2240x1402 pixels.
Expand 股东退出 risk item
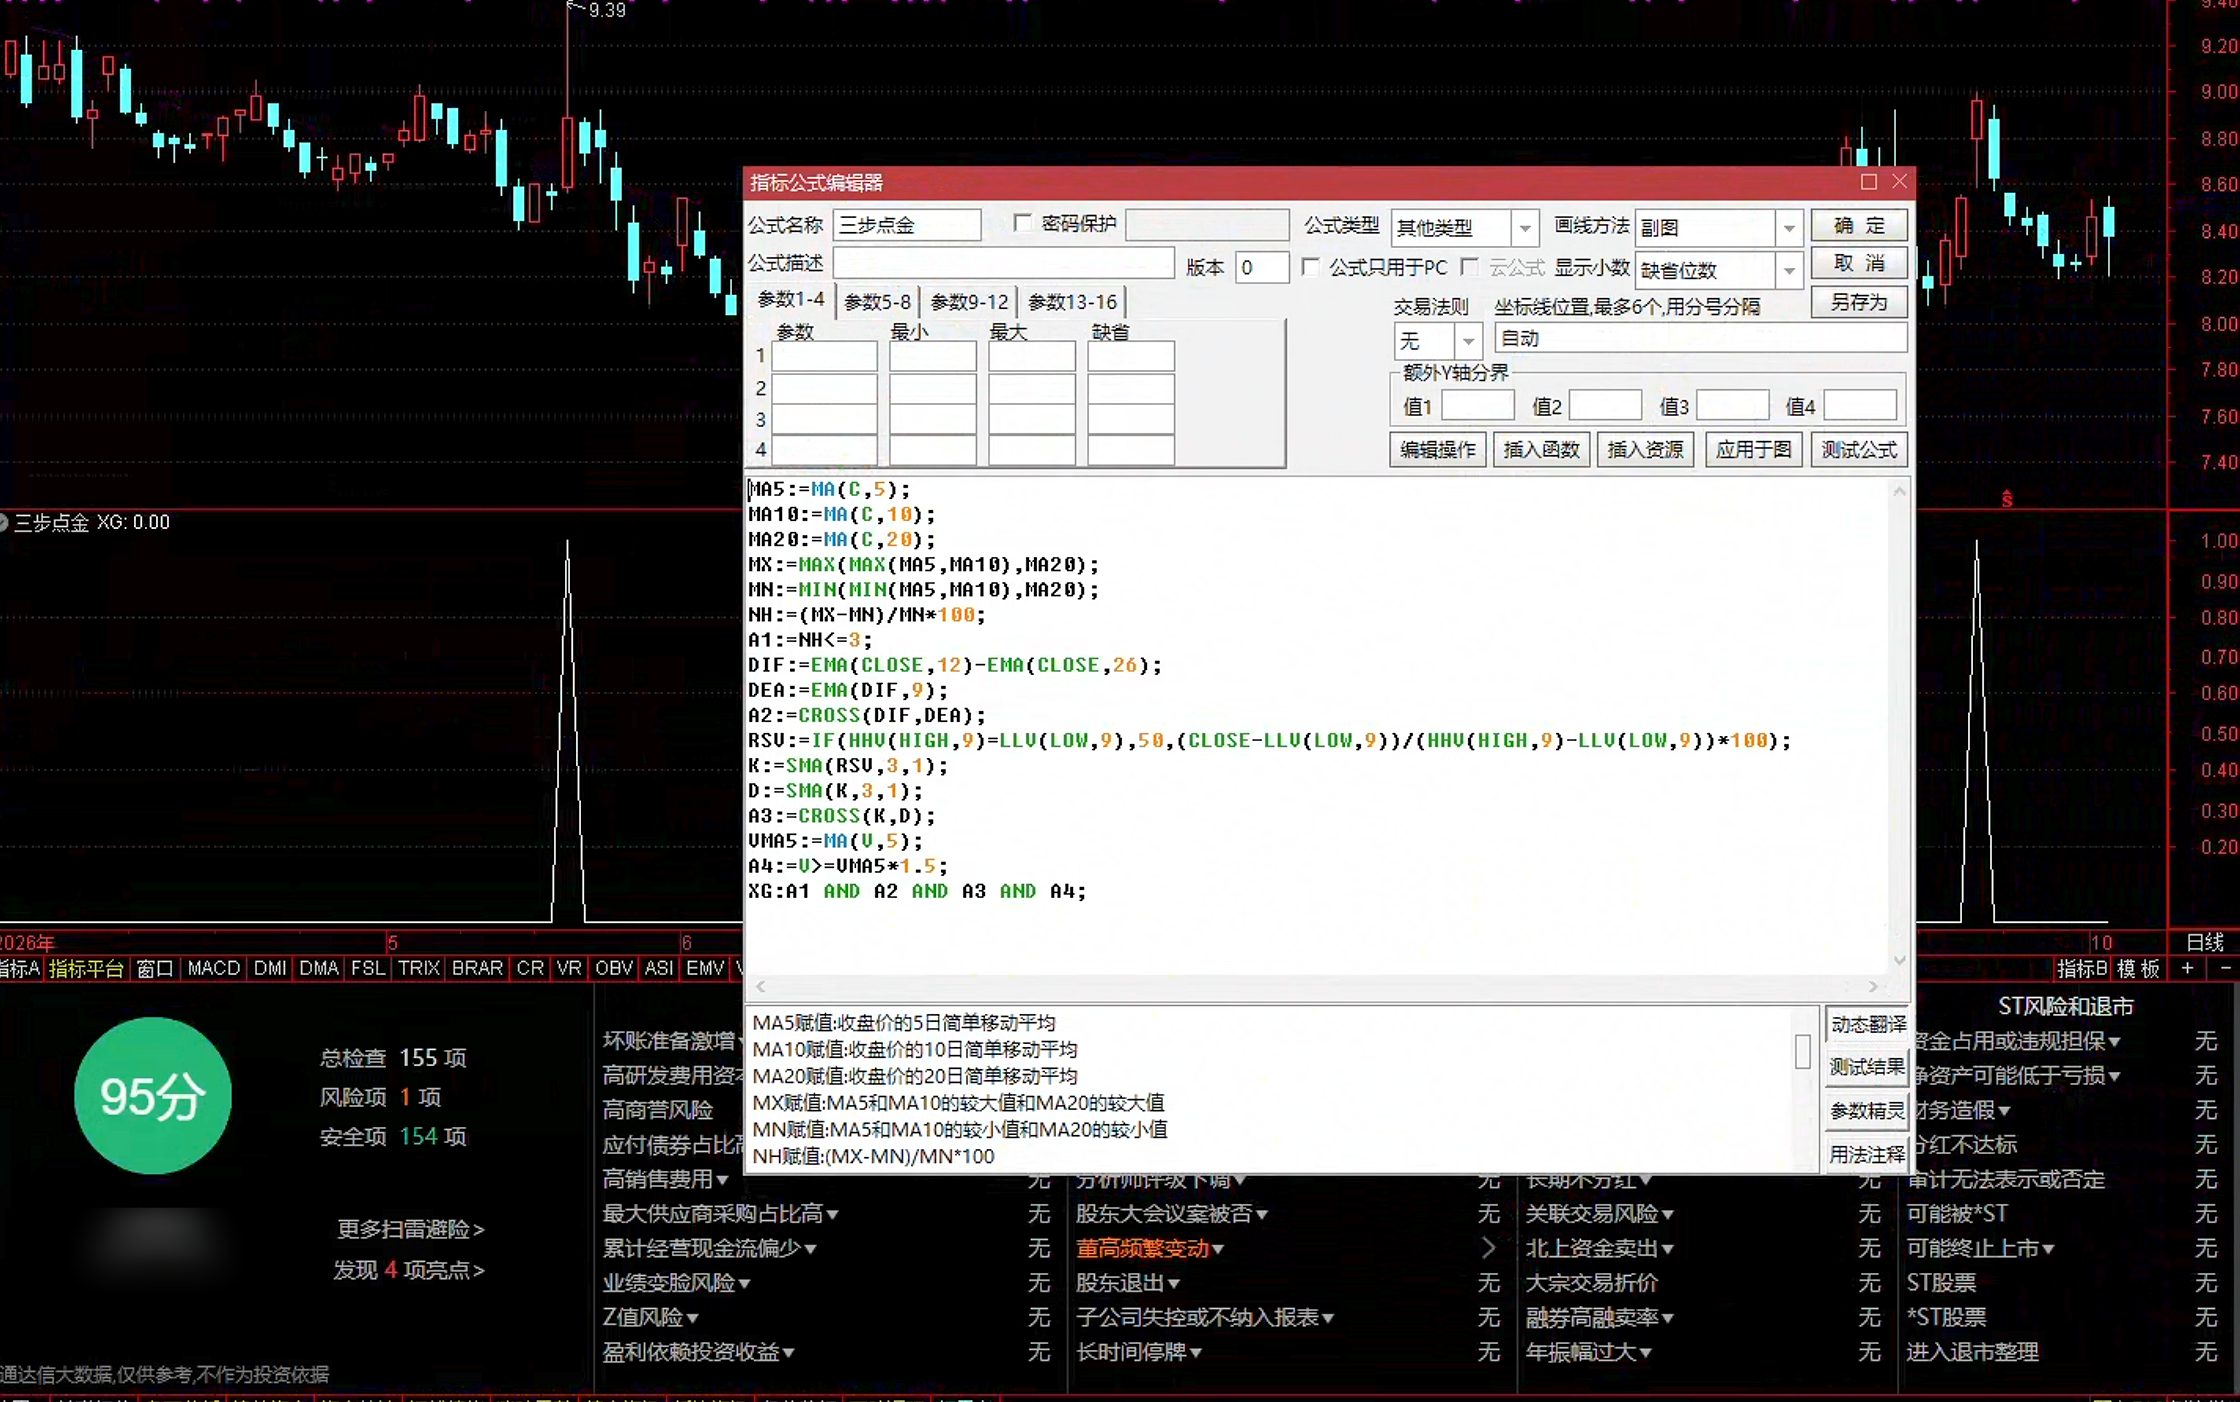coord(1128,1283)
